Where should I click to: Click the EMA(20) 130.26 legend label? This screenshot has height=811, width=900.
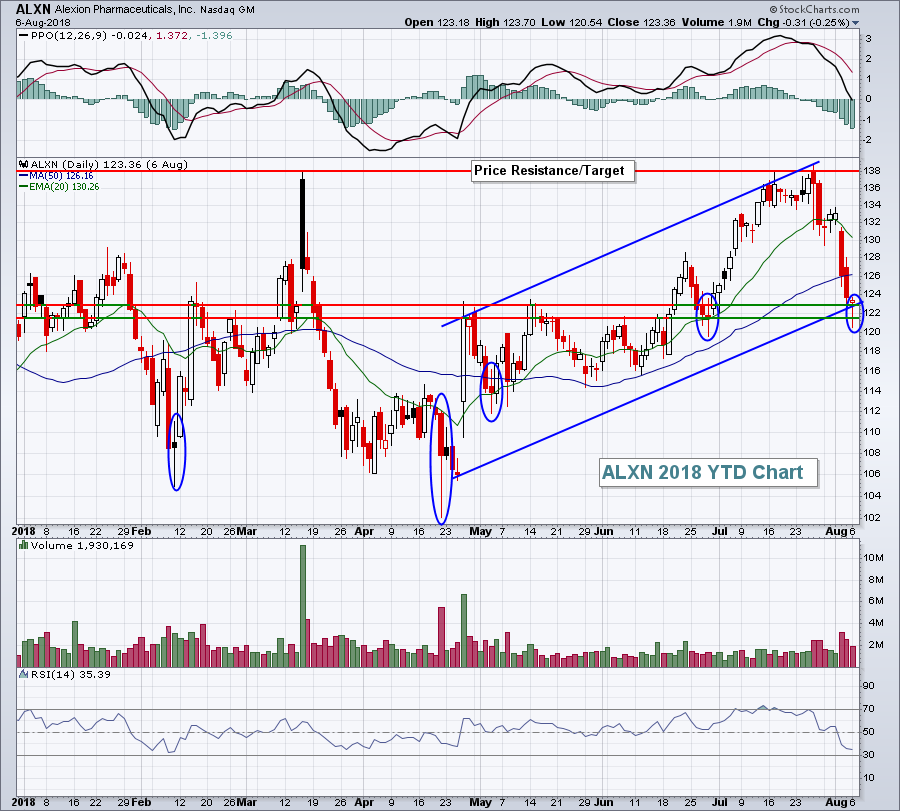tap(64, 187)
